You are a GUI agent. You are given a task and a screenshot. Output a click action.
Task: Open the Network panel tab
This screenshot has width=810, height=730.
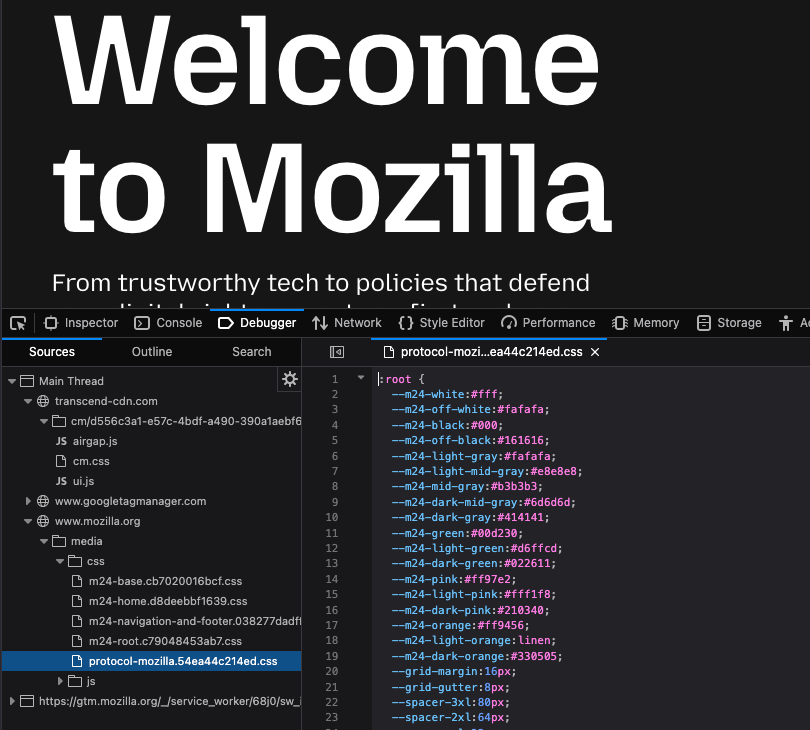click(347, 323)
